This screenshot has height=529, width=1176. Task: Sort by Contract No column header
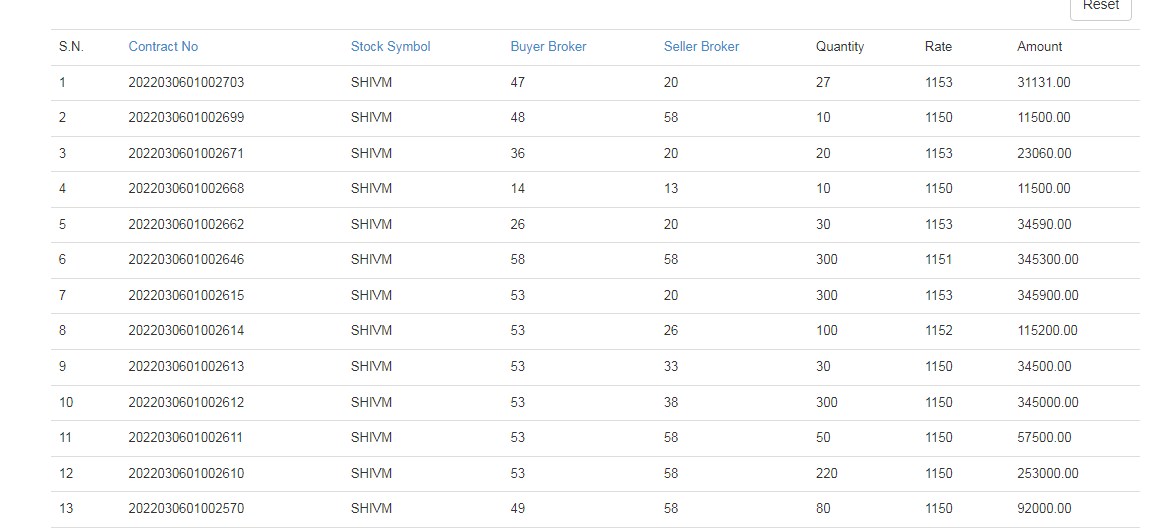pyautogui.click(x=163, y=47)
